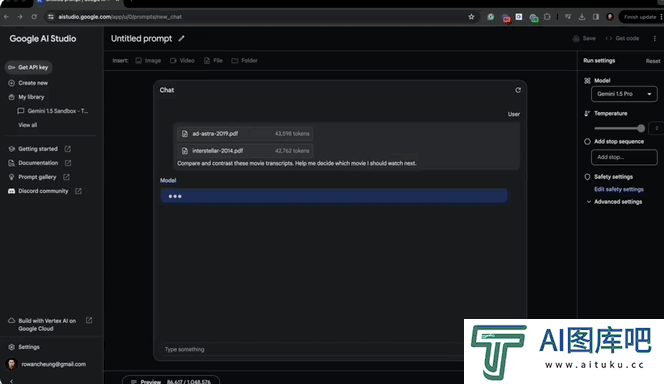Bookmark this page with the star icon

click(471, 17)
